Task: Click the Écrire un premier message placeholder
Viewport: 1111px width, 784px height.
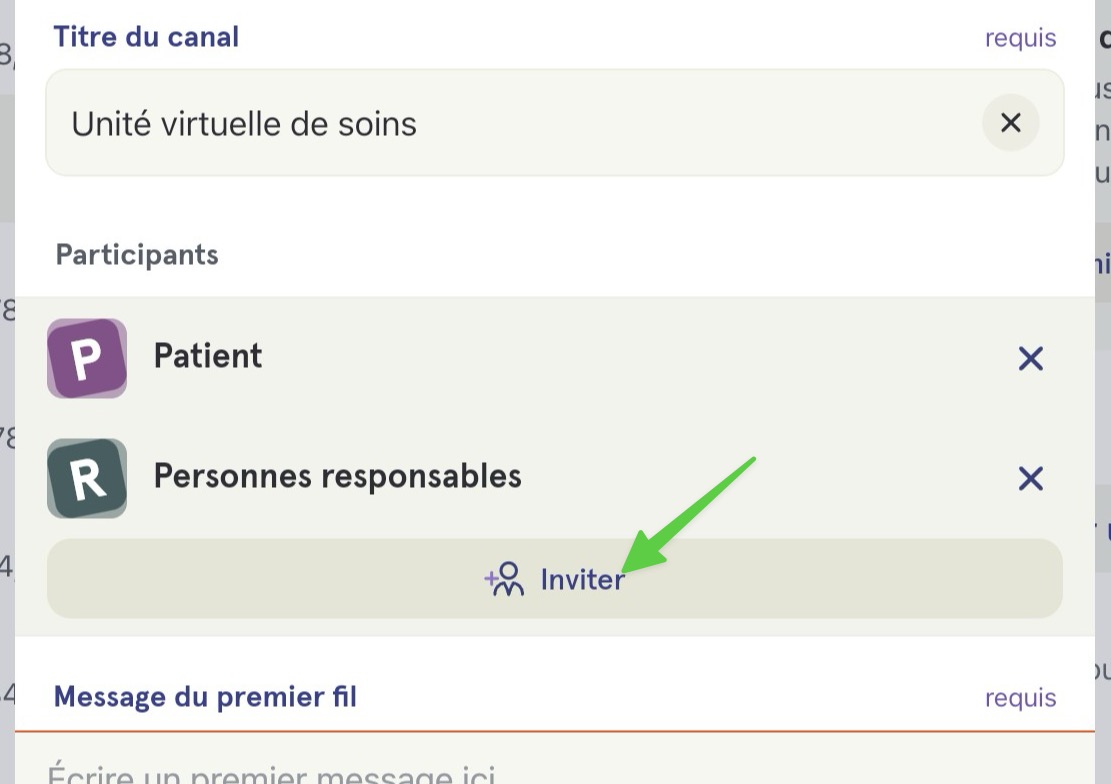Action: 271,772
